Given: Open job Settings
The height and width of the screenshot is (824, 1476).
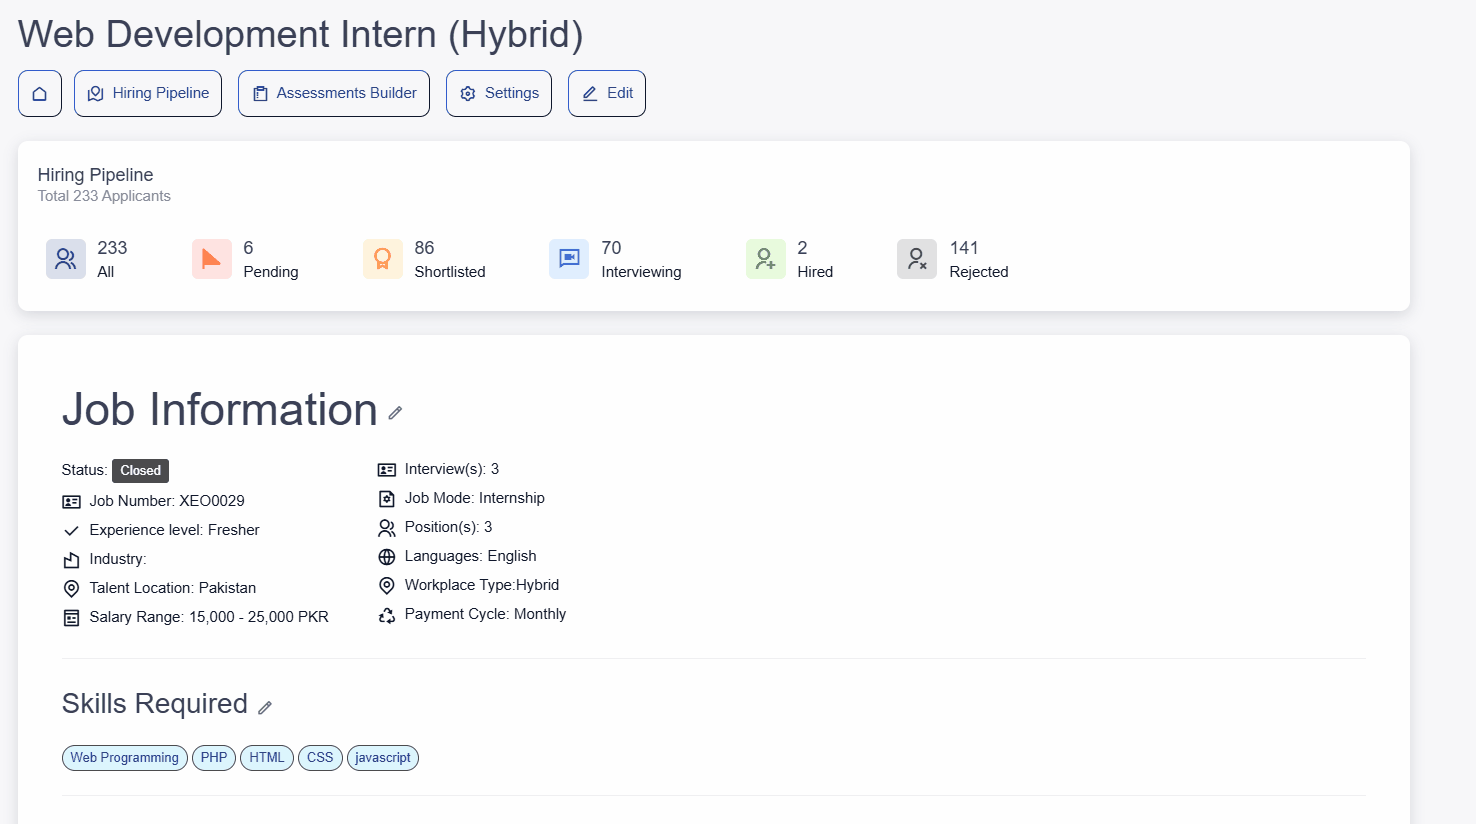Looking at the screenshot, I should [x=499, y=93].
